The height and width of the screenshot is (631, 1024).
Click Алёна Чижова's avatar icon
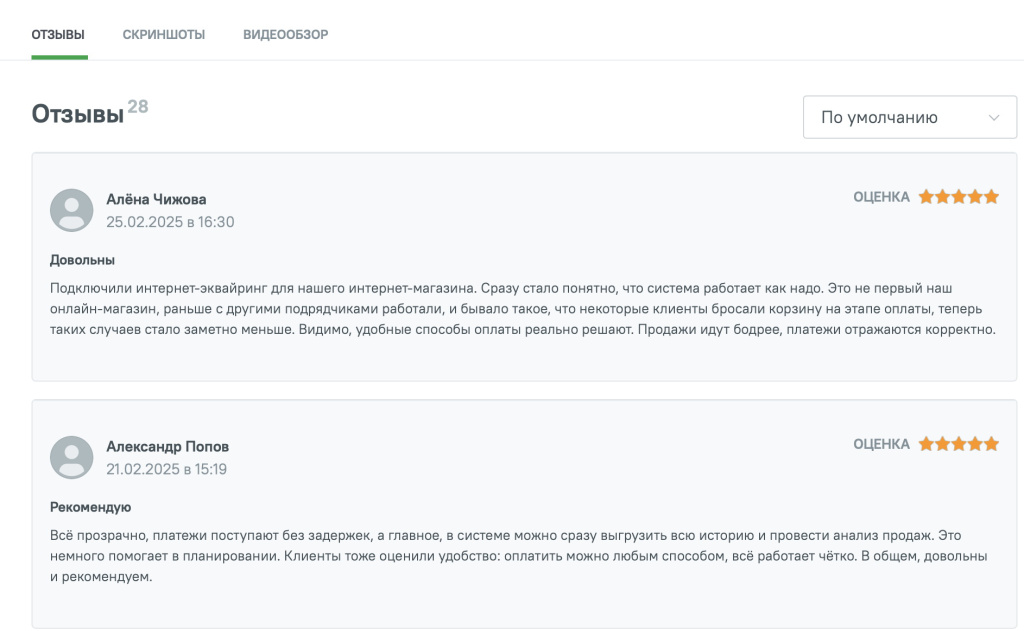[x=72, y=210]
